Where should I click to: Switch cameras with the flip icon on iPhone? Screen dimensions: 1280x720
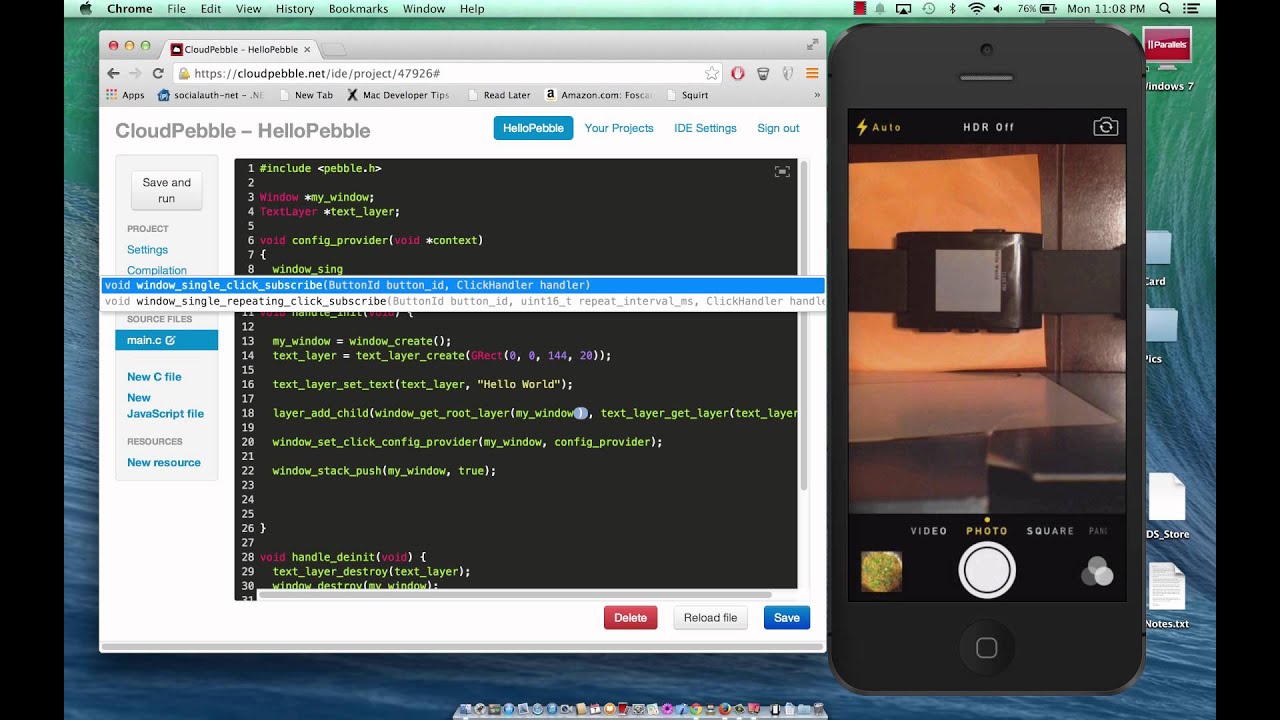1105,126
